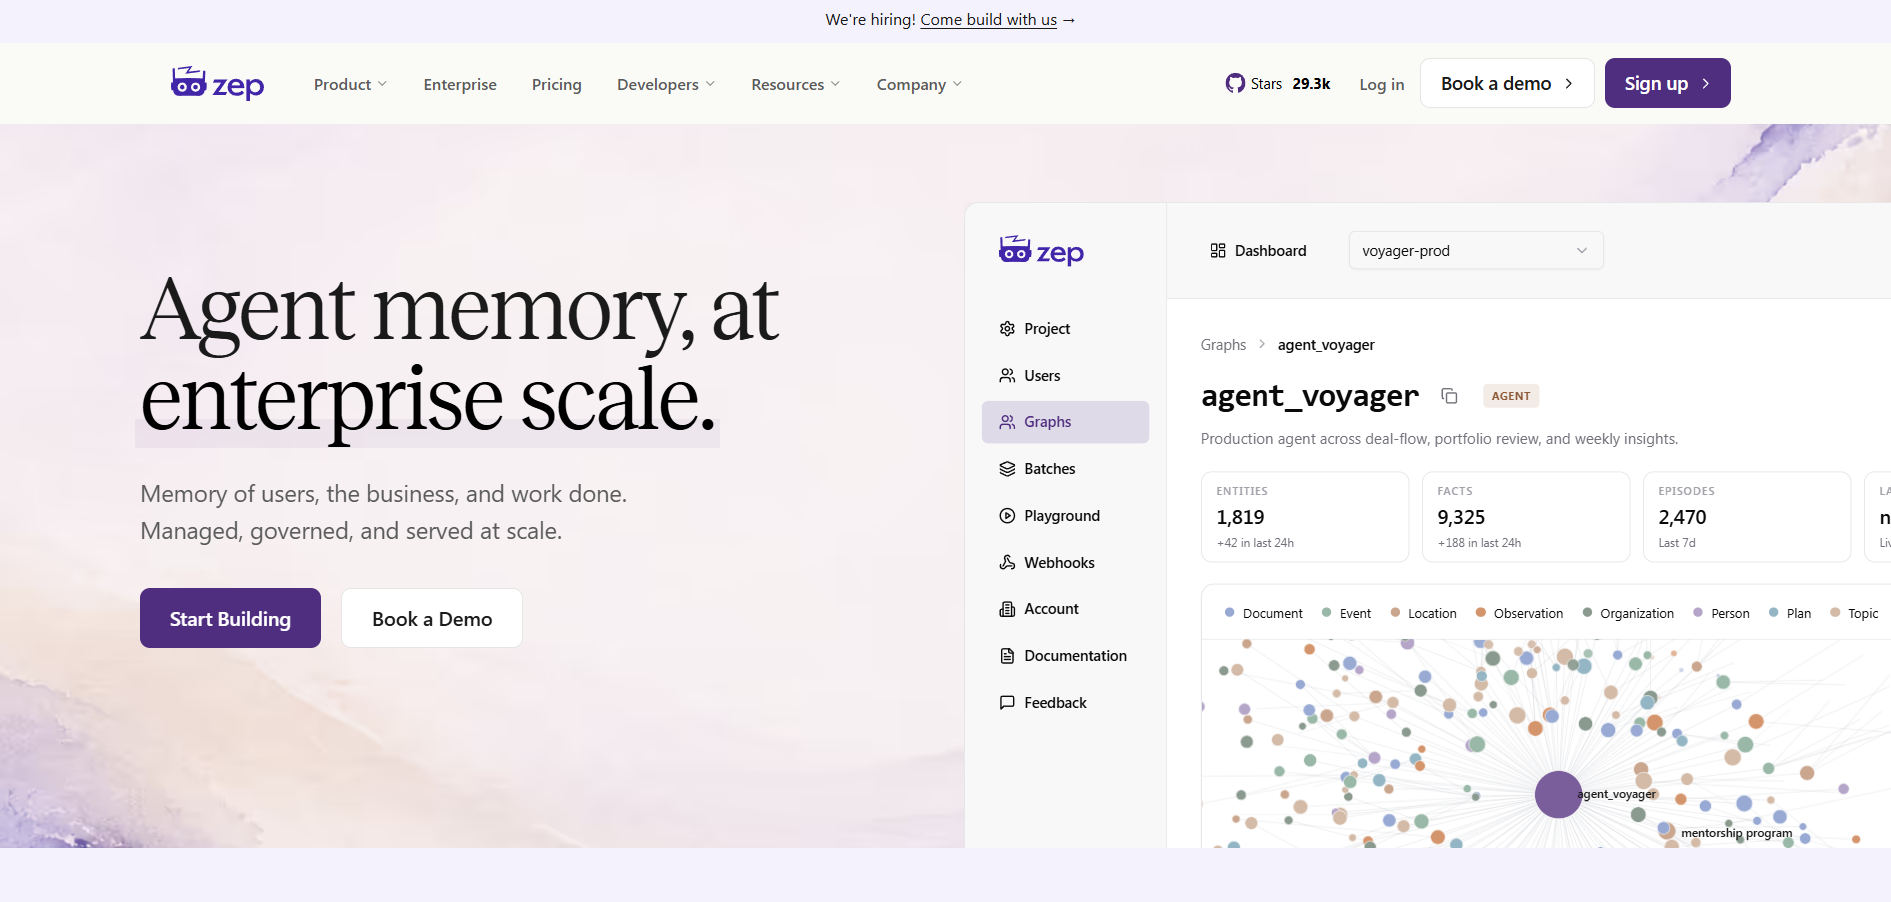Expand the Resources menu chevron
Image resolution: width=1891 pixels, height=902 pixels.
pyautogui.click(x=835, y=84)
